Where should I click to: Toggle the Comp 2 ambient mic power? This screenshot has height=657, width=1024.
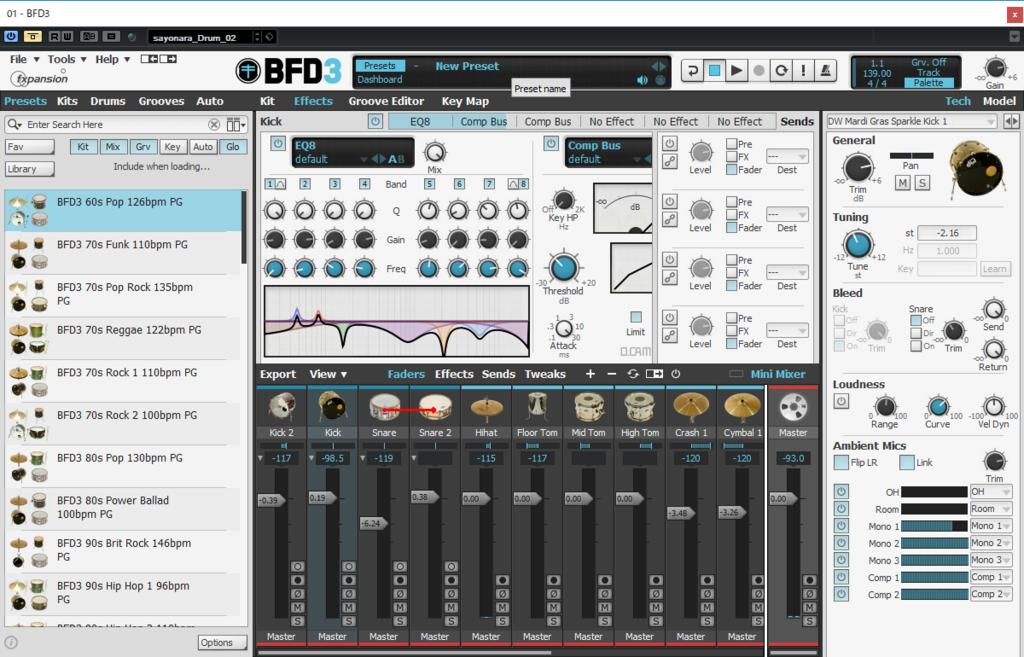click(841, 594)
